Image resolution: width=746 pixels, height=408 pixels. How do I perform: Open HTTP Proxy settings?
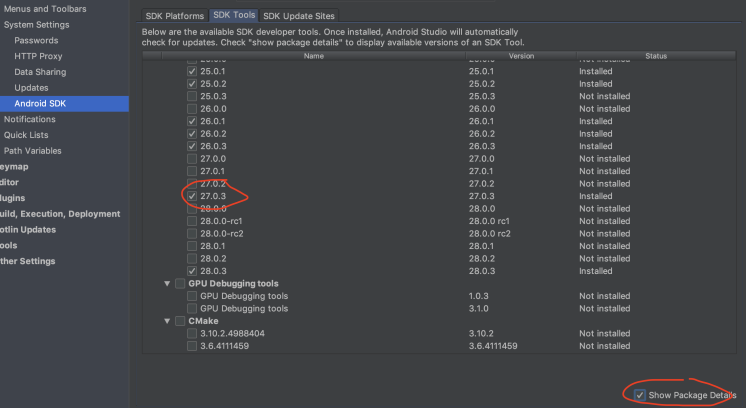point(38,56)
